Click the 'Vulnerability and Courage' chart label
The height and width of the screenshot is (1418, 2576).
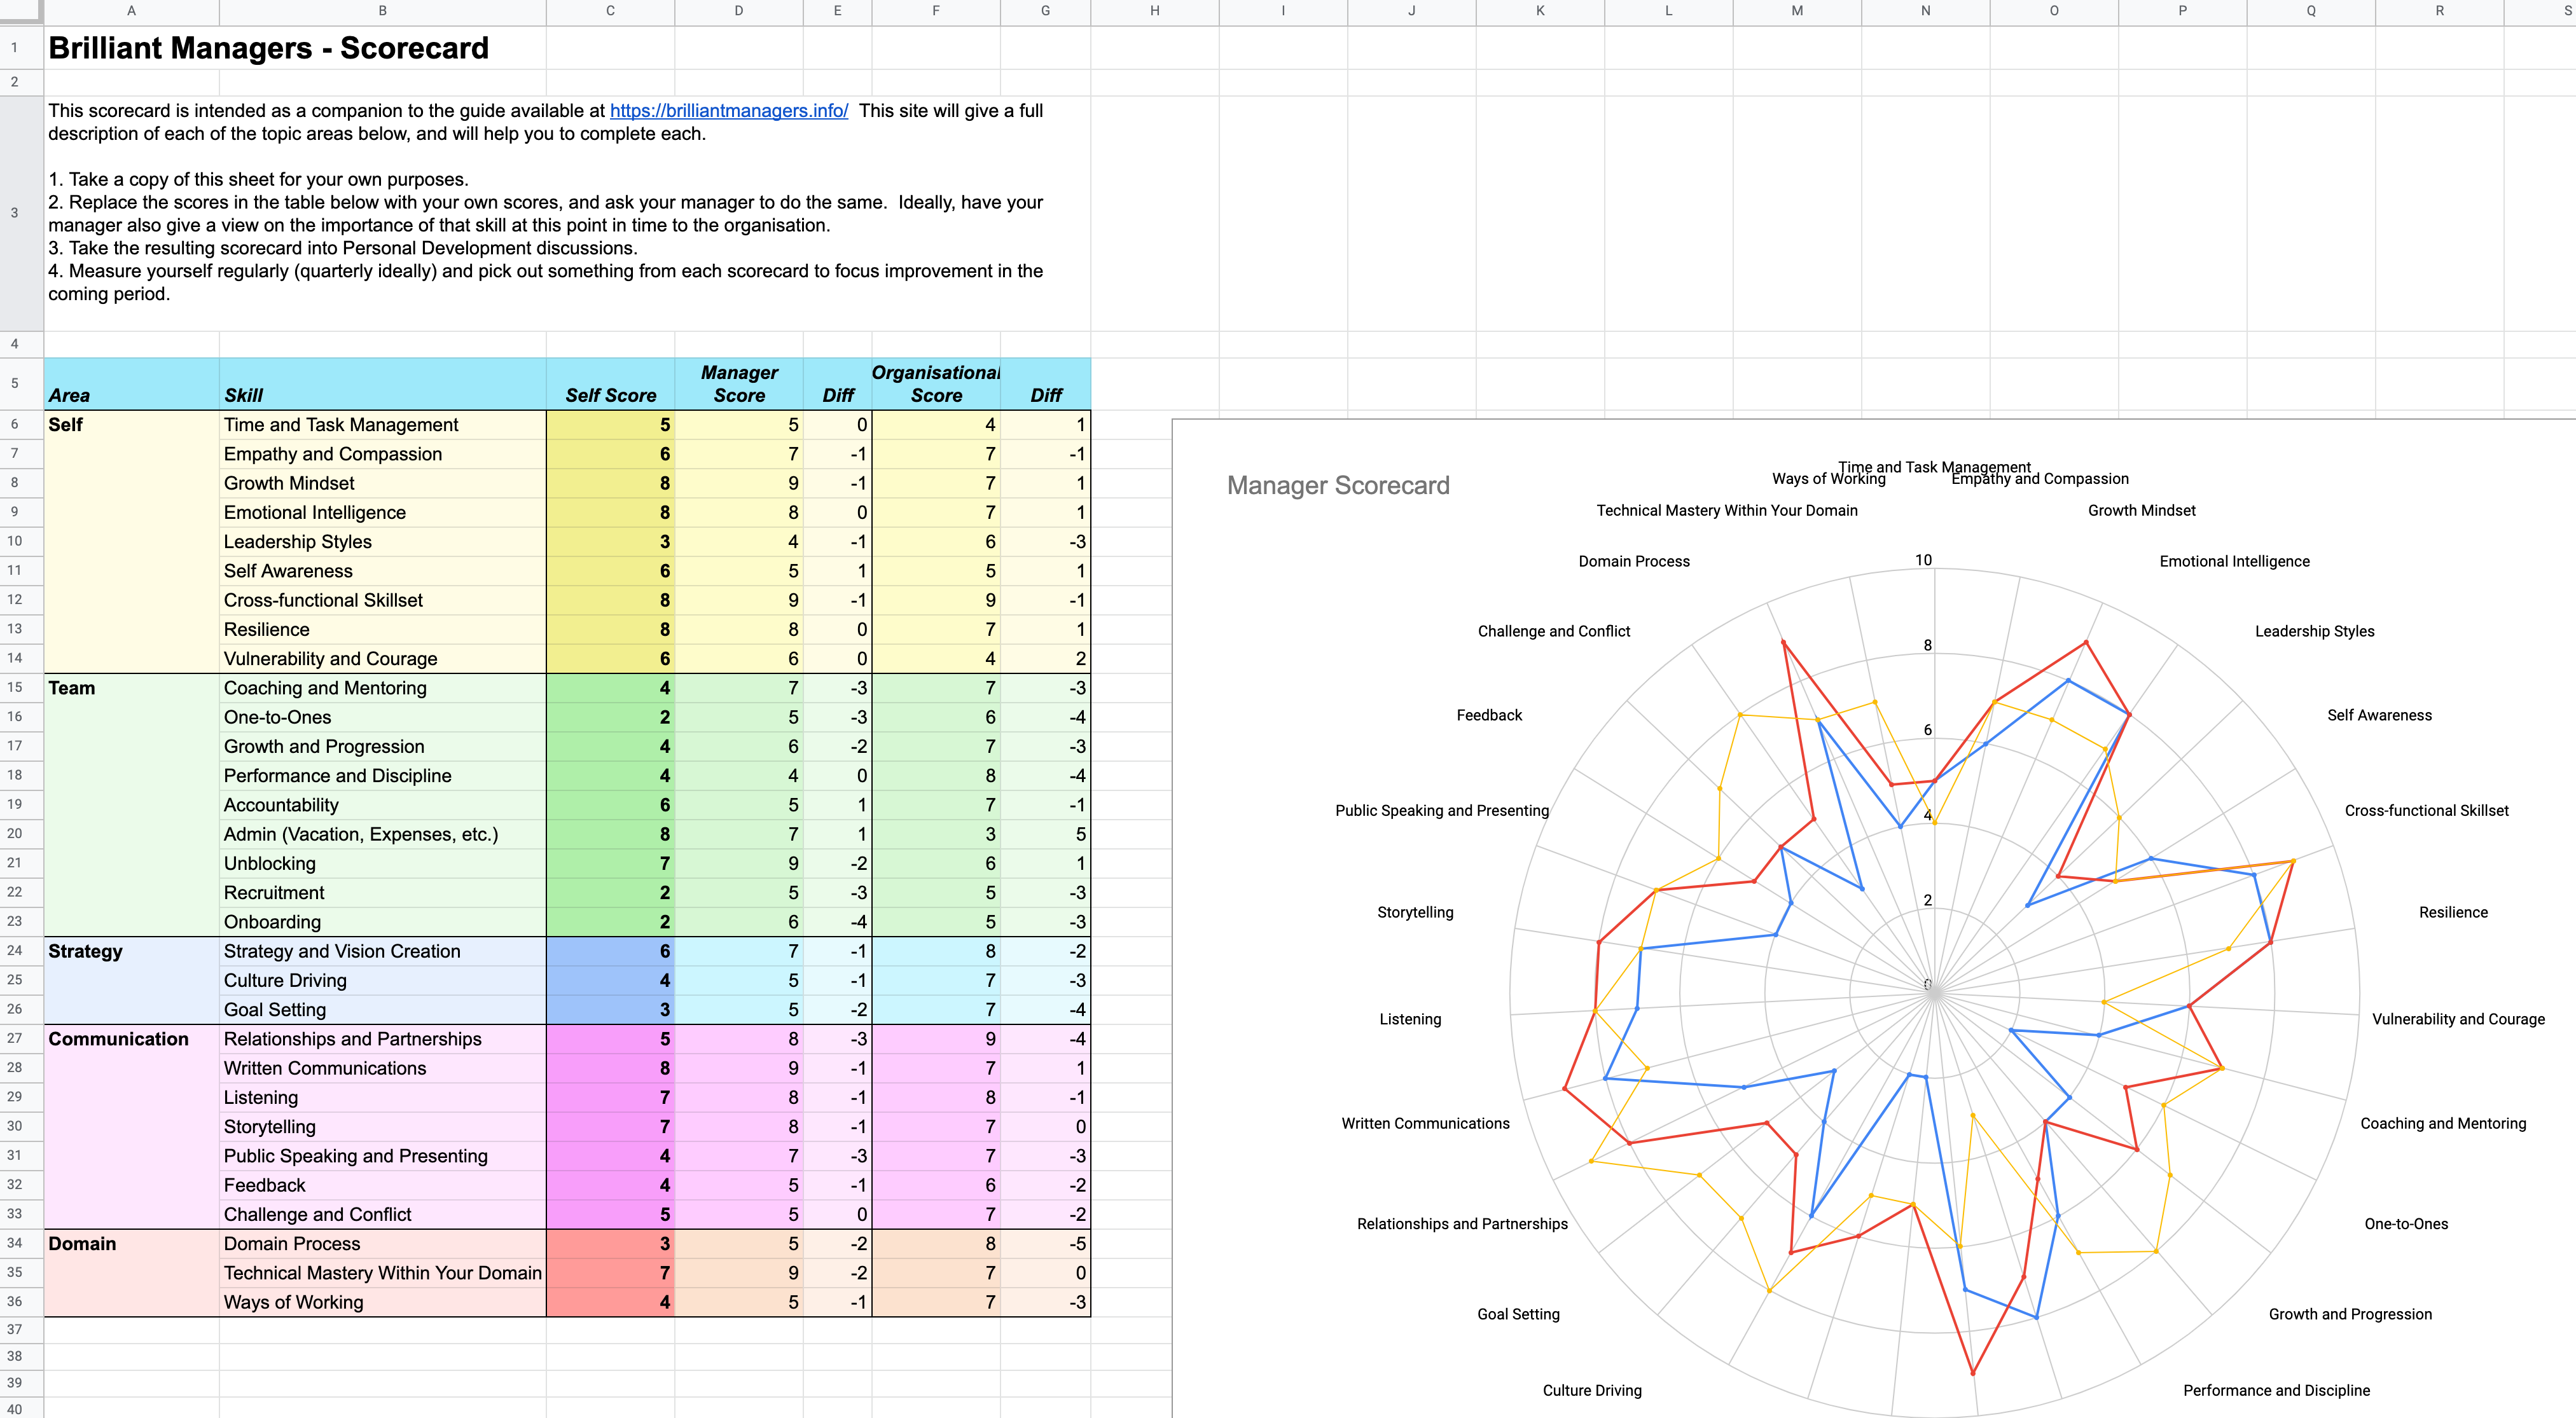2458,1019
